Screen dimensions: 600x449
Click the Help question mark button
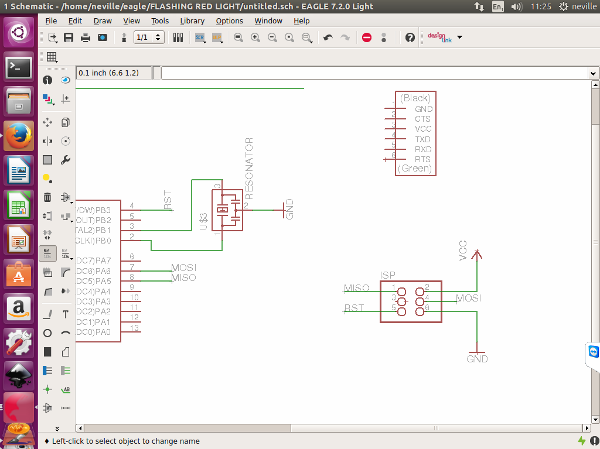410,38
